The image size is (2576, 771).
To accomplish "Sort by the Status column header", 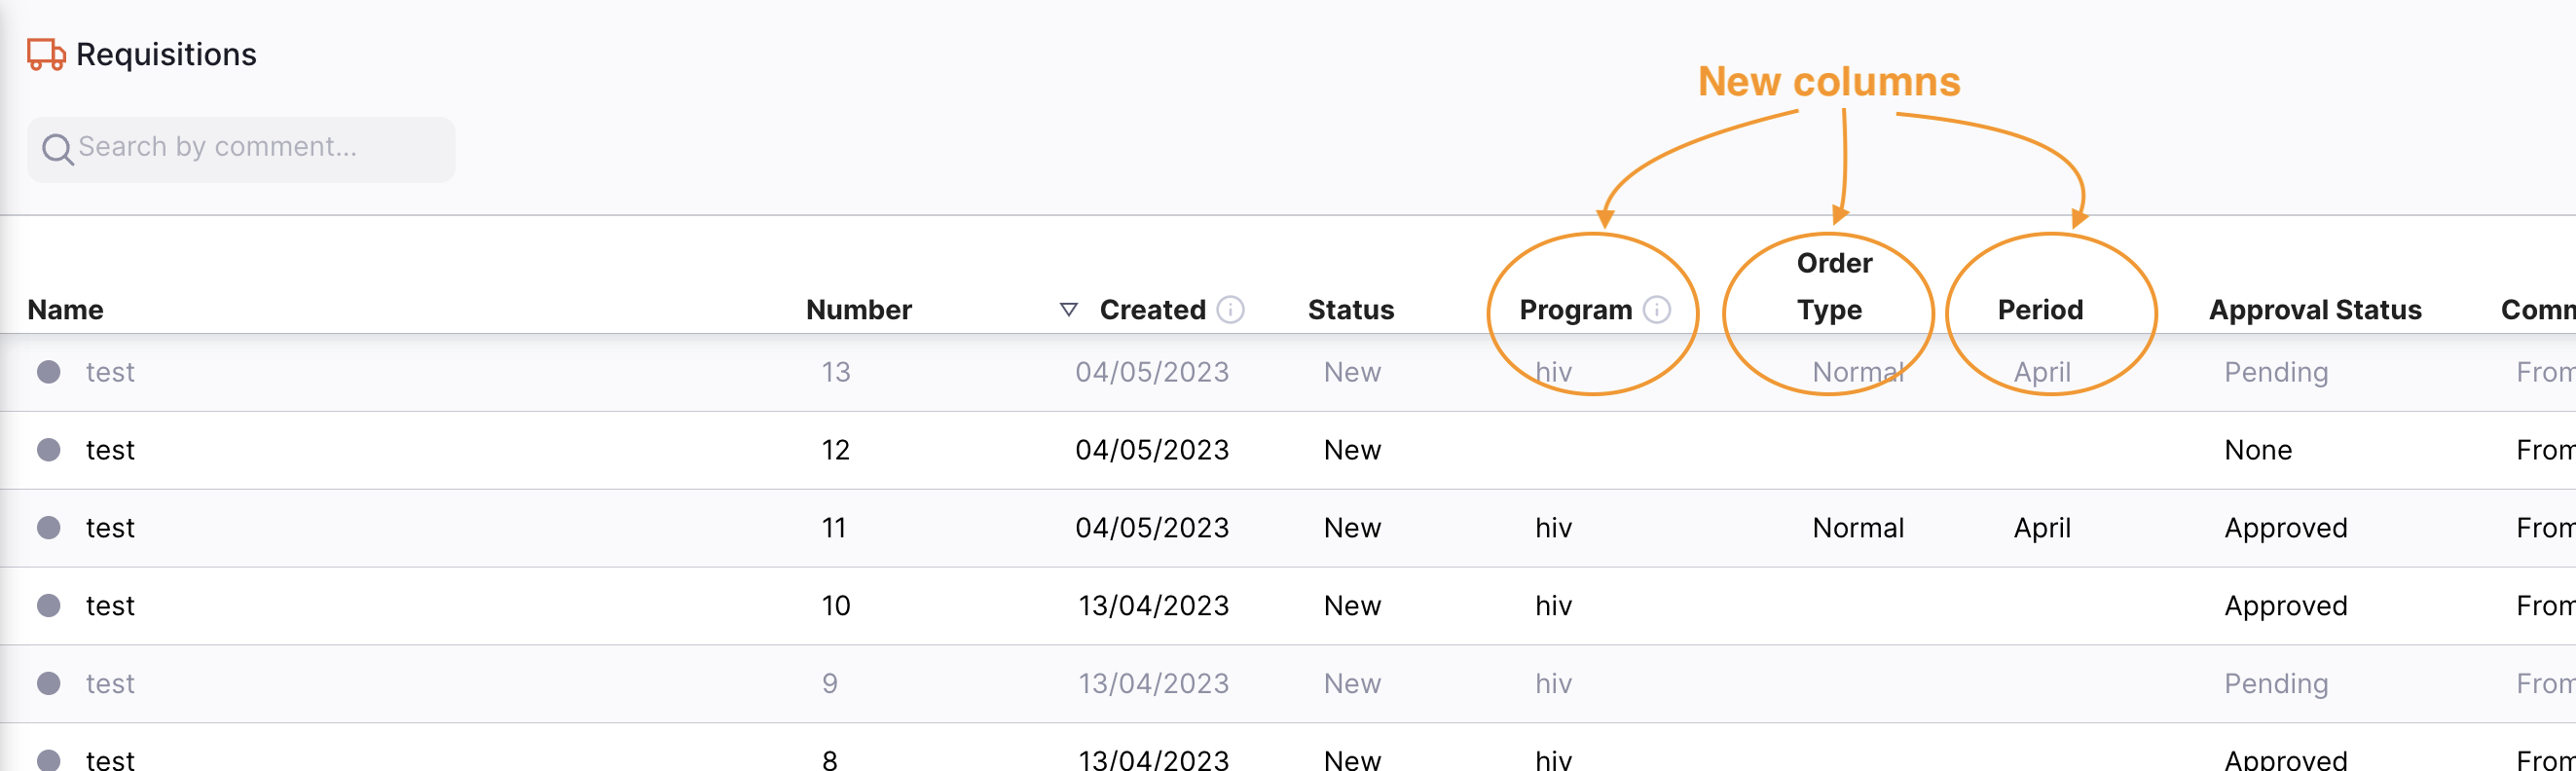I will pyautogui.click(x=1350, y=310).
